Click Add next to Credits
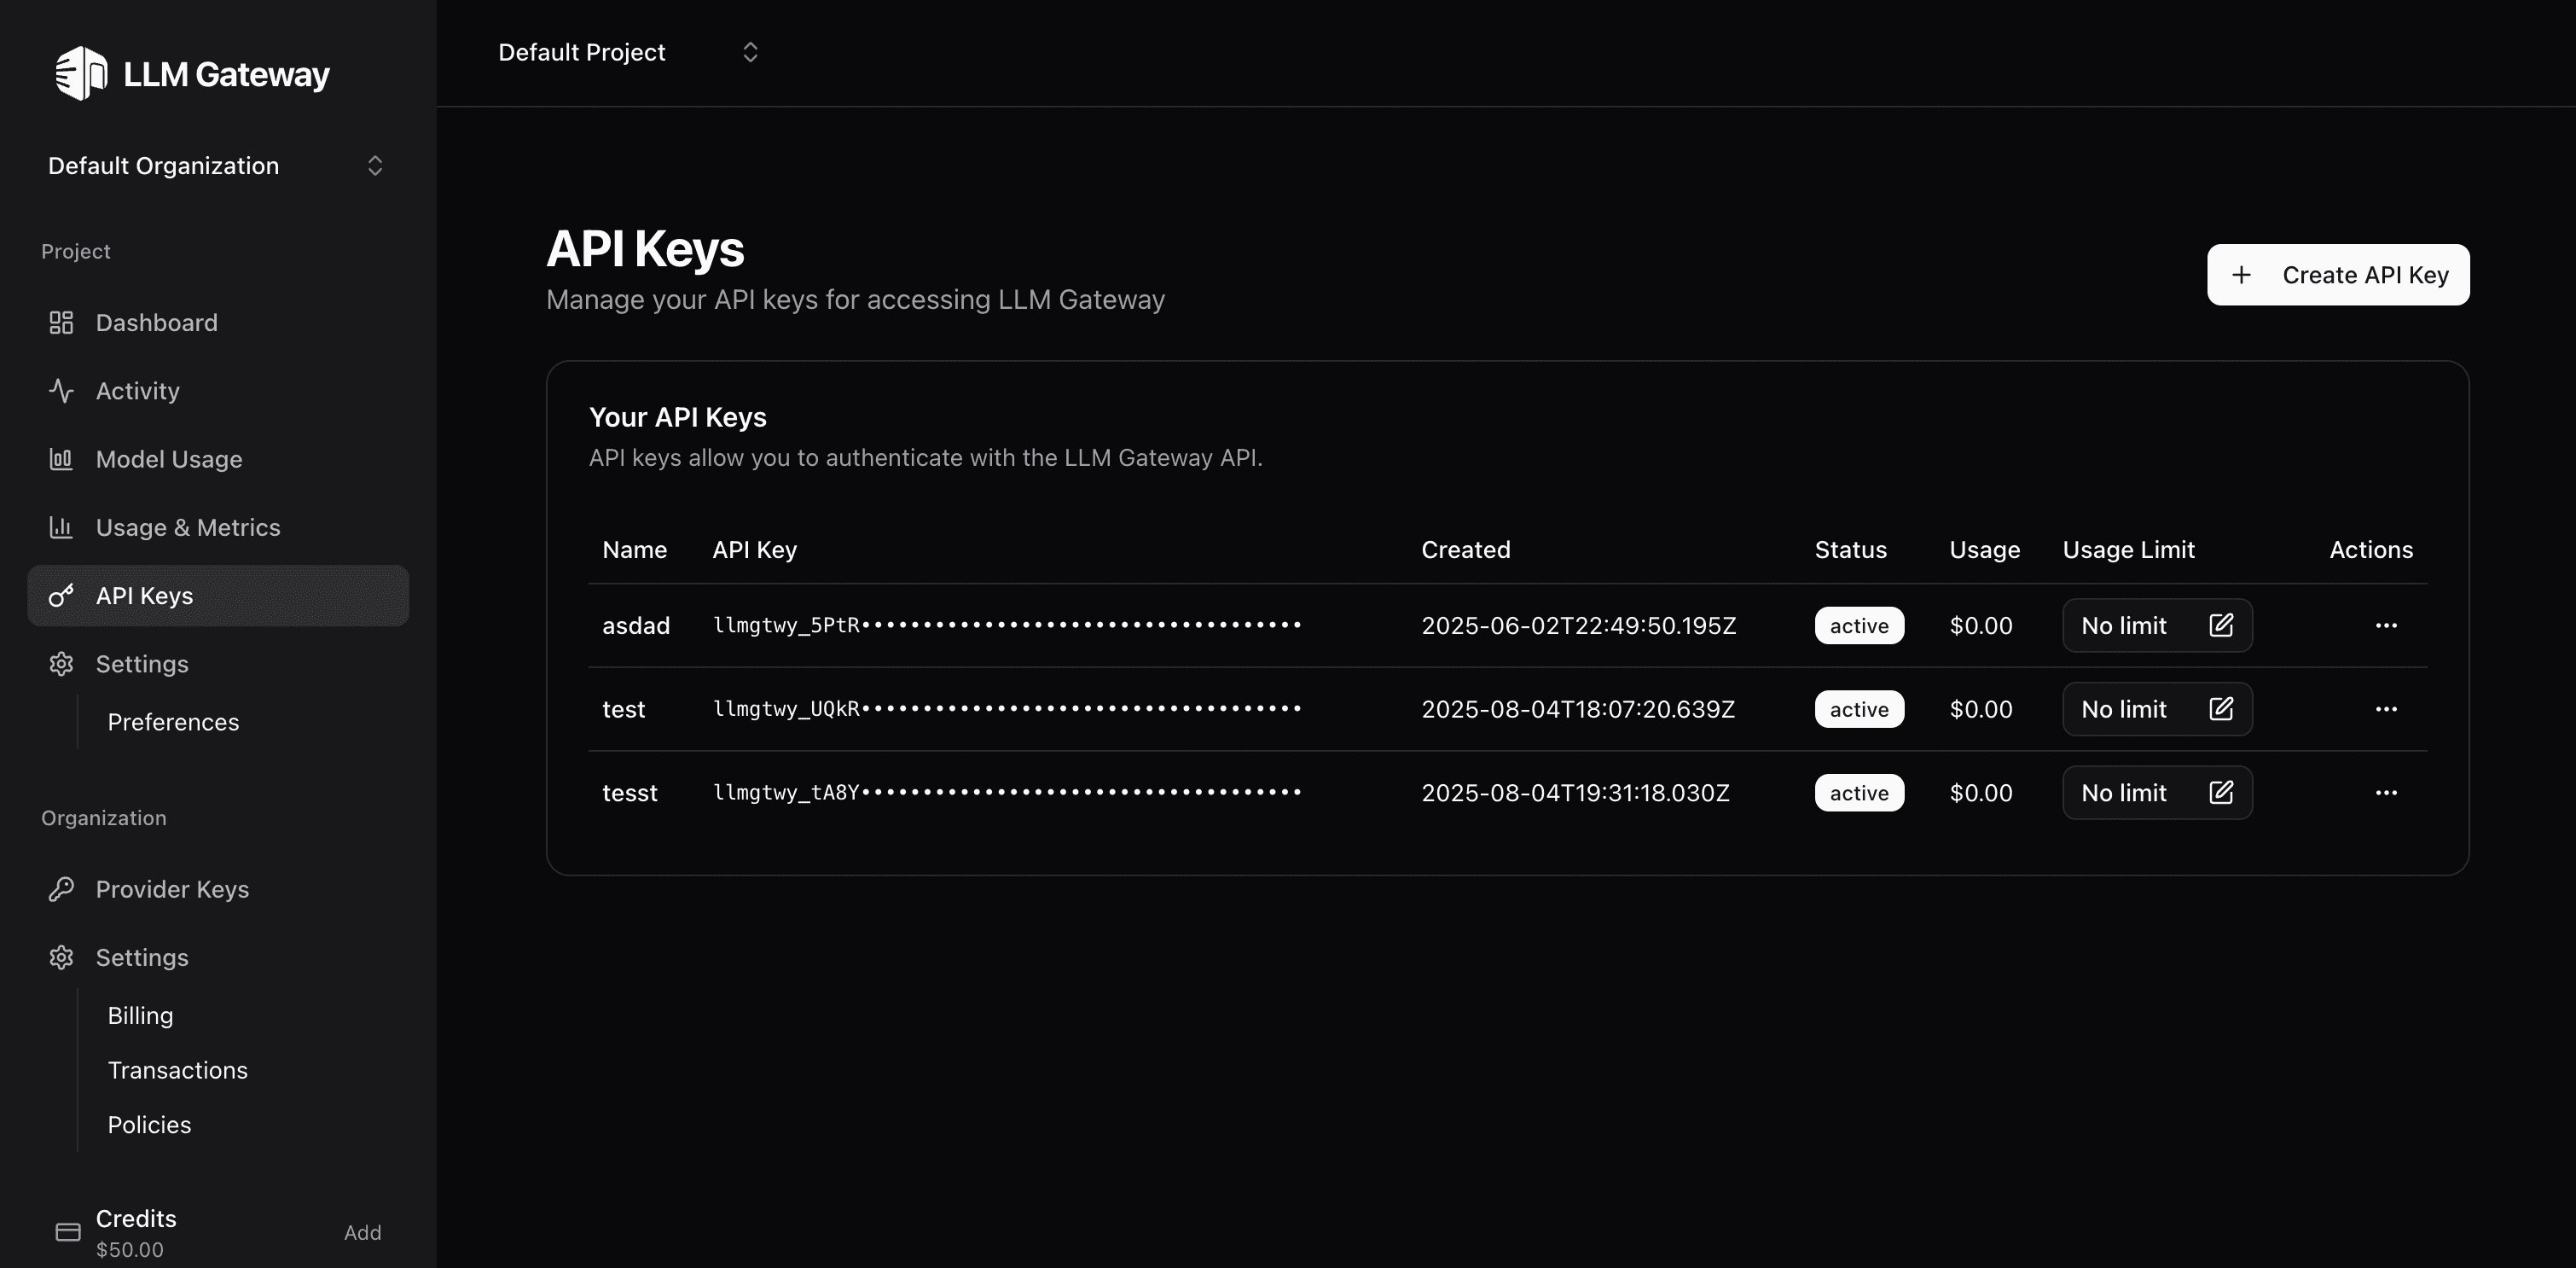 click(362, 1232)
